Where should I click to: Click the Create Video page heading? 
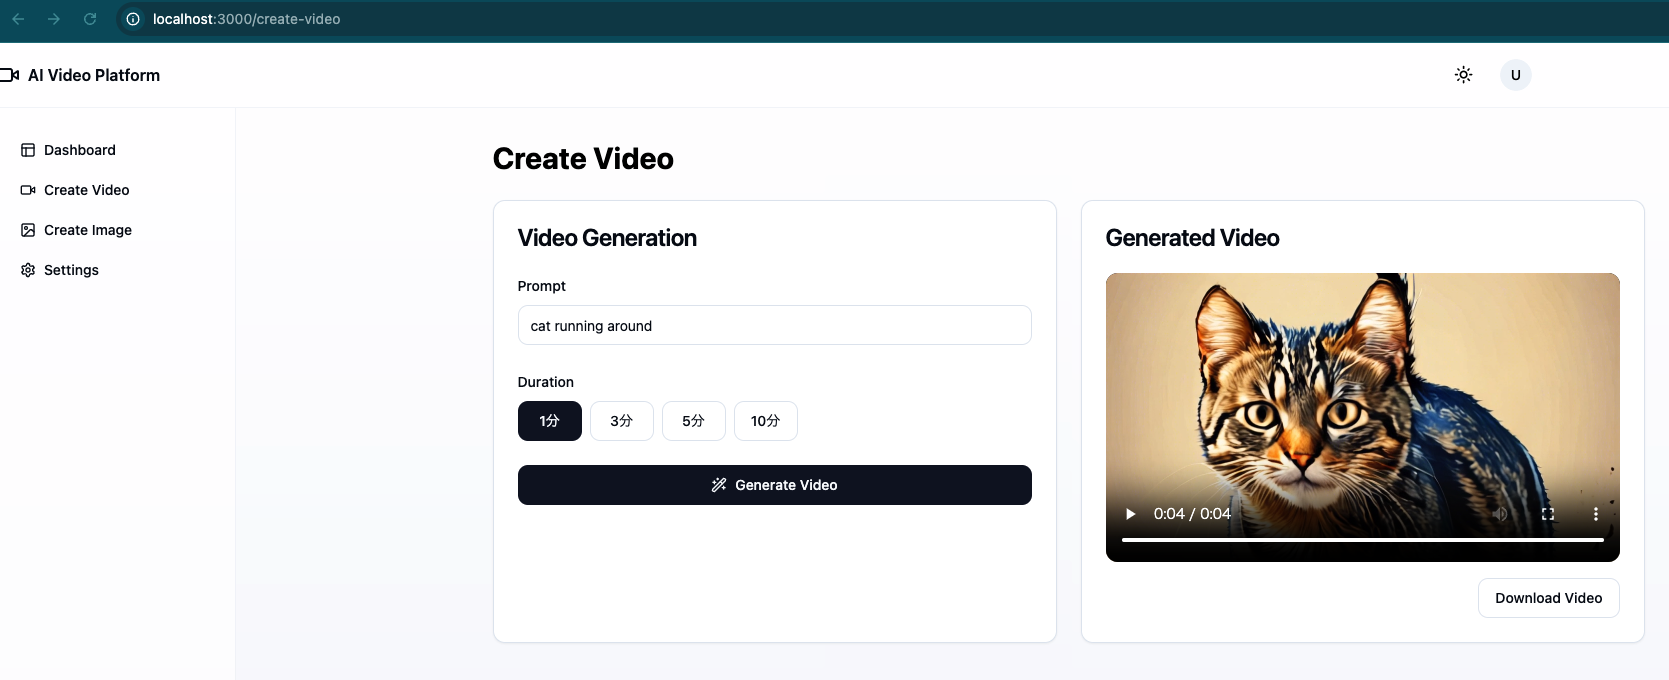click(x=583, y=159)
